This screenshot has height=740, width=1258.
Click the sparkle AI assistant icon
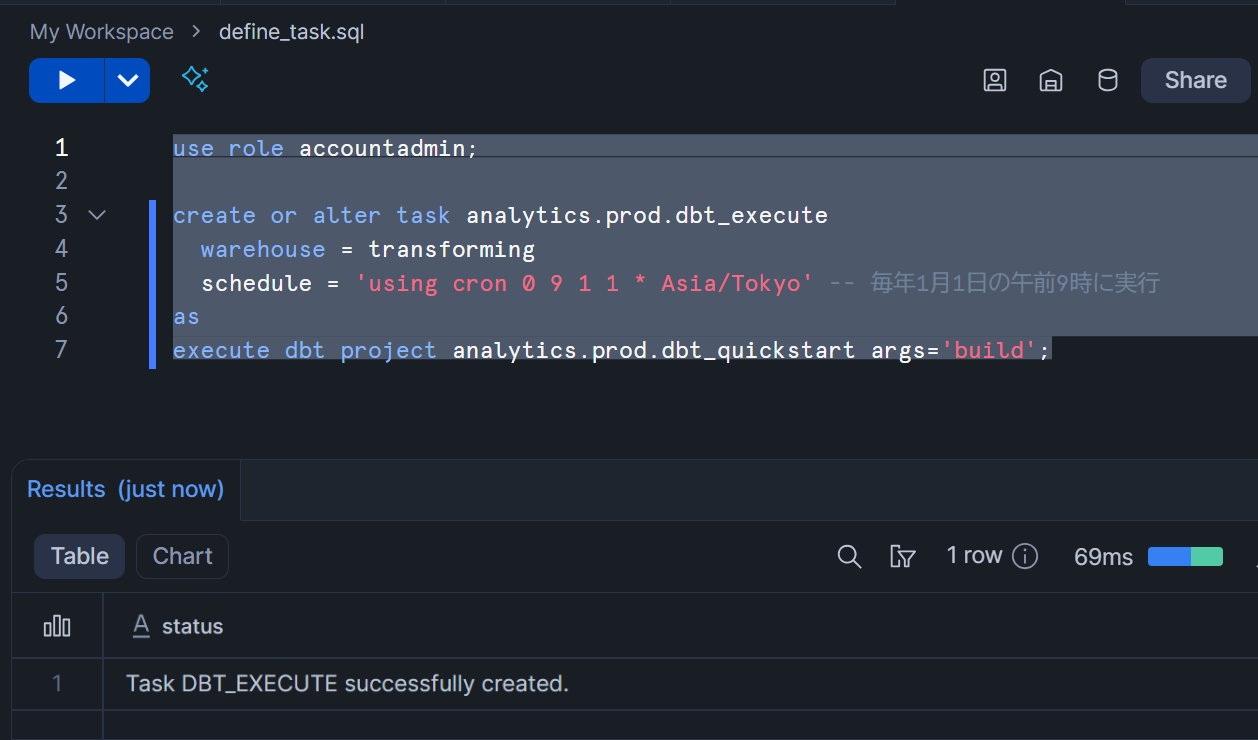tap(195, 79)
